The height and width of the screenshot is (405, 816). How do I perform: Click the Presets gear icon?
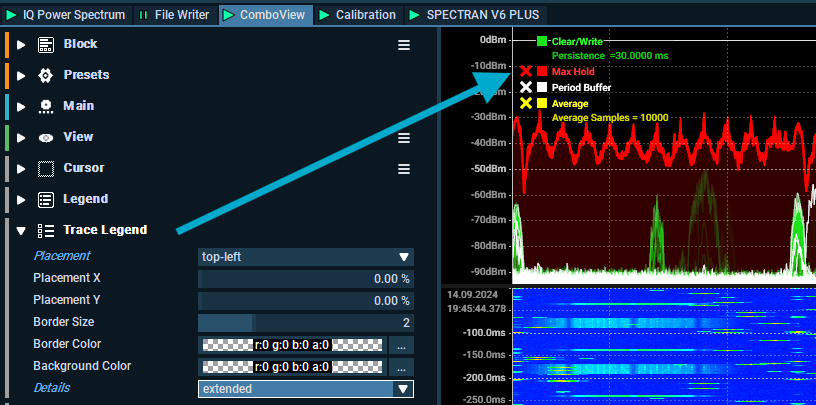click(45, 75)
